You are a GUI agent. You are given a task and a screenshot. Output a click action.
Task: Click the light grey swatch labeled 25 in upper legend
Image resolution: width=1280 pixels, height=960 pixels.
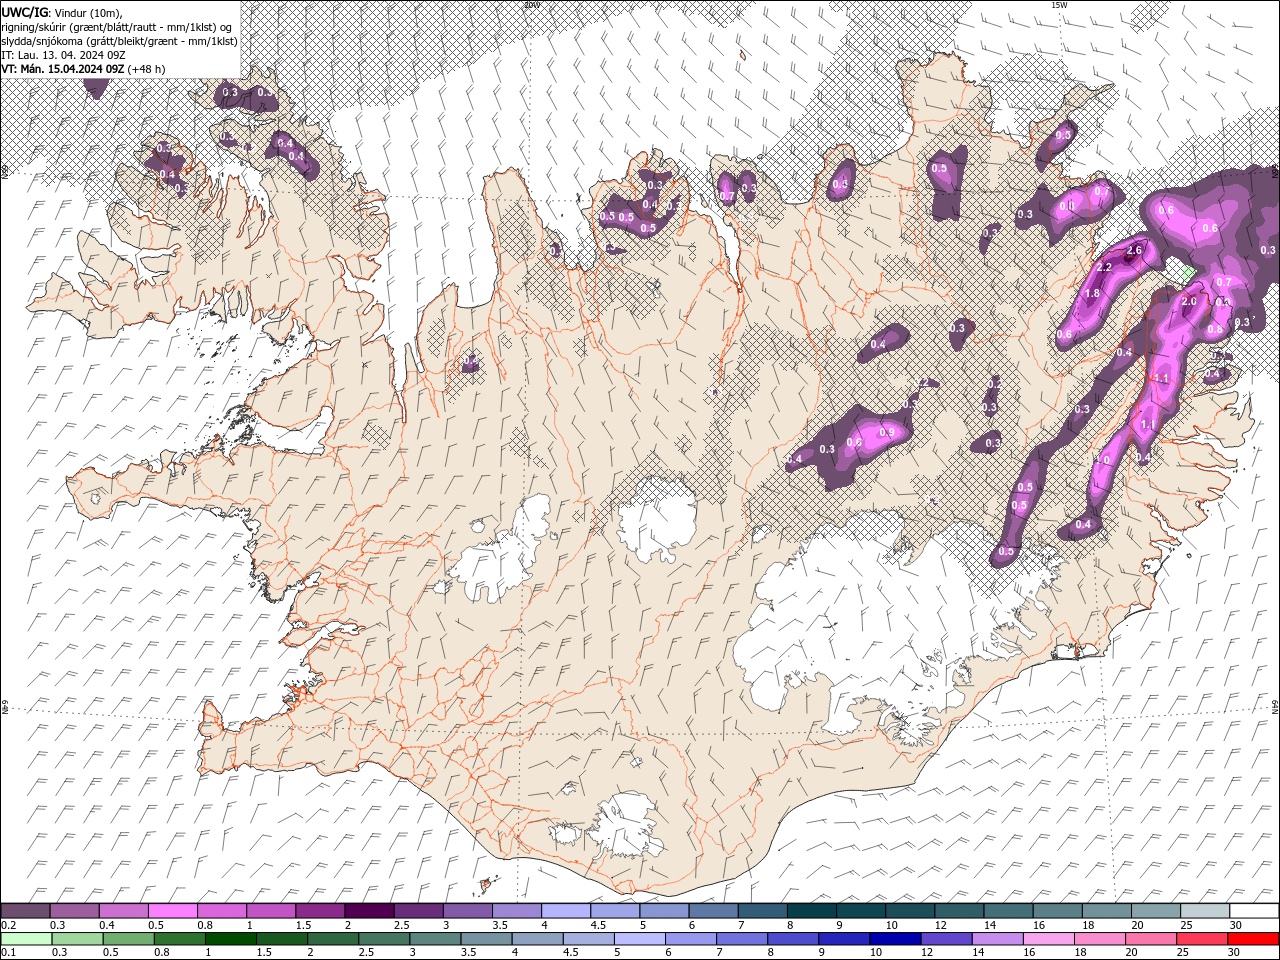pyautogui.click(x=1205, y=911)
